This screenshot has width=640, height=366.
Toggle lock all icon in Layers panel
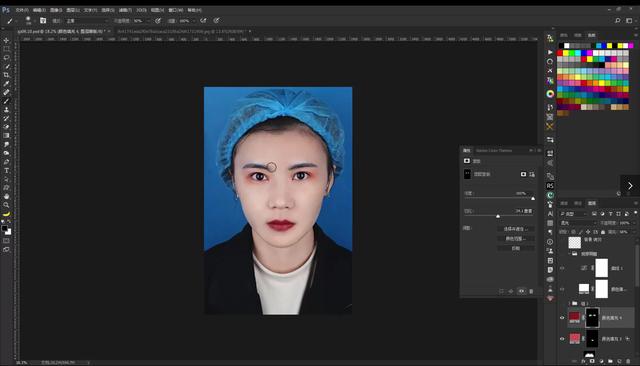click(603, 232)
